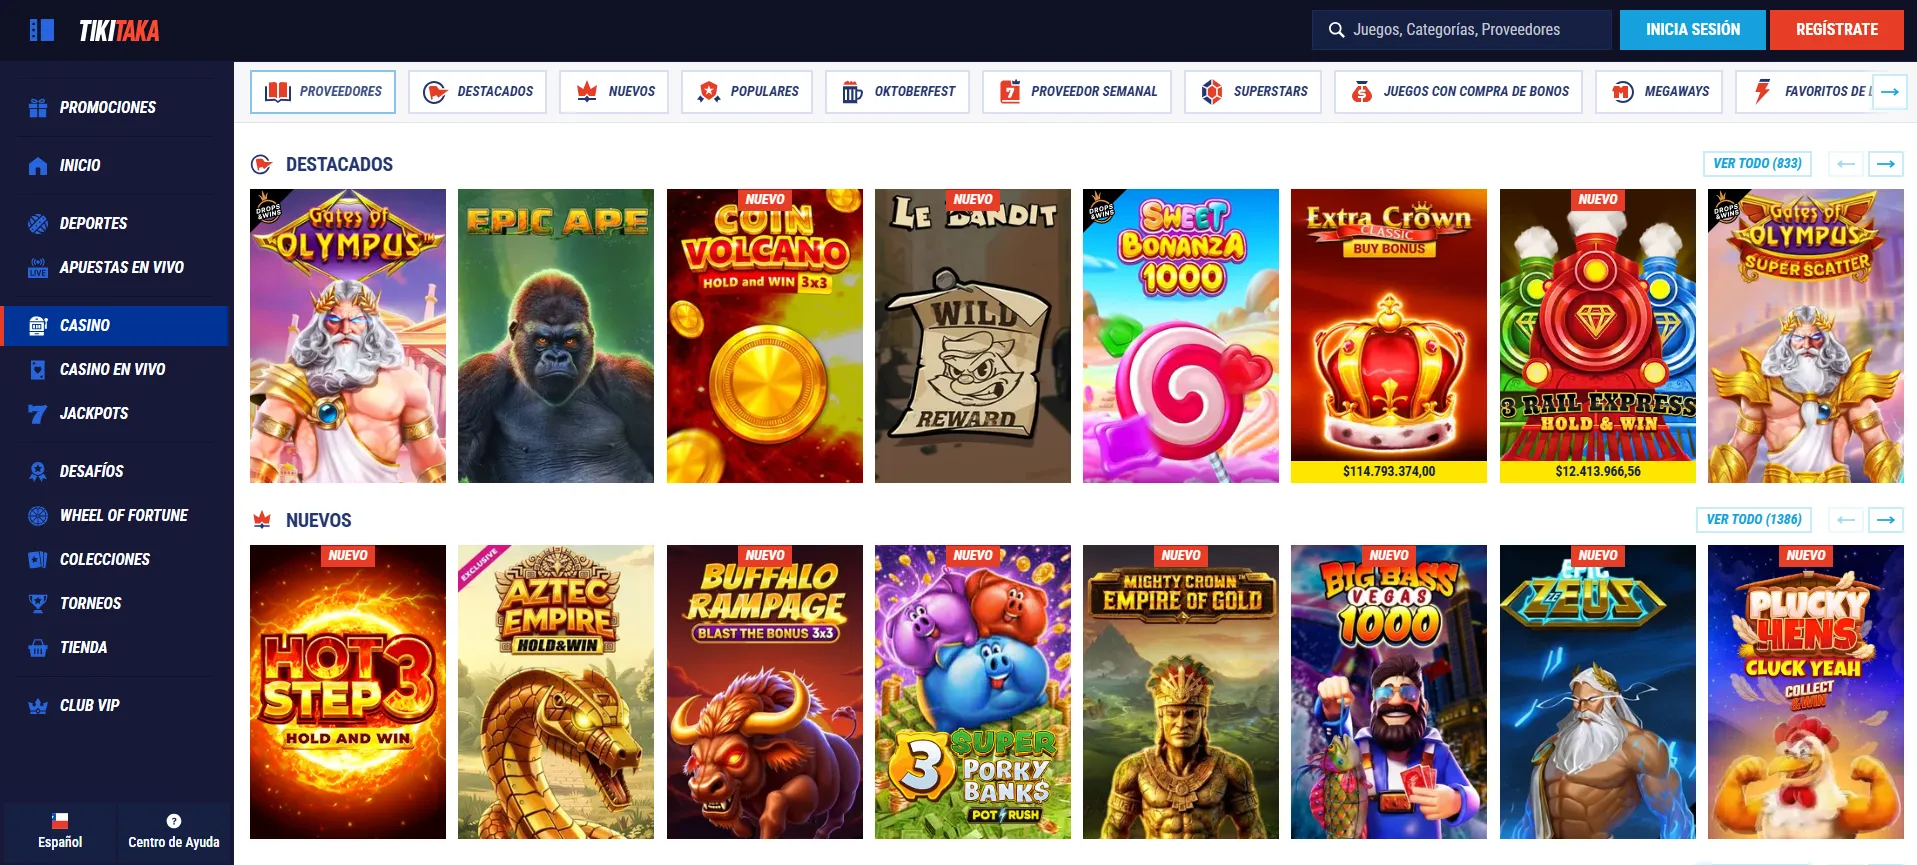The image size is (1917, 865).
Task: Open Casino en Vivo menu label
Action: (x=113, y=369)
